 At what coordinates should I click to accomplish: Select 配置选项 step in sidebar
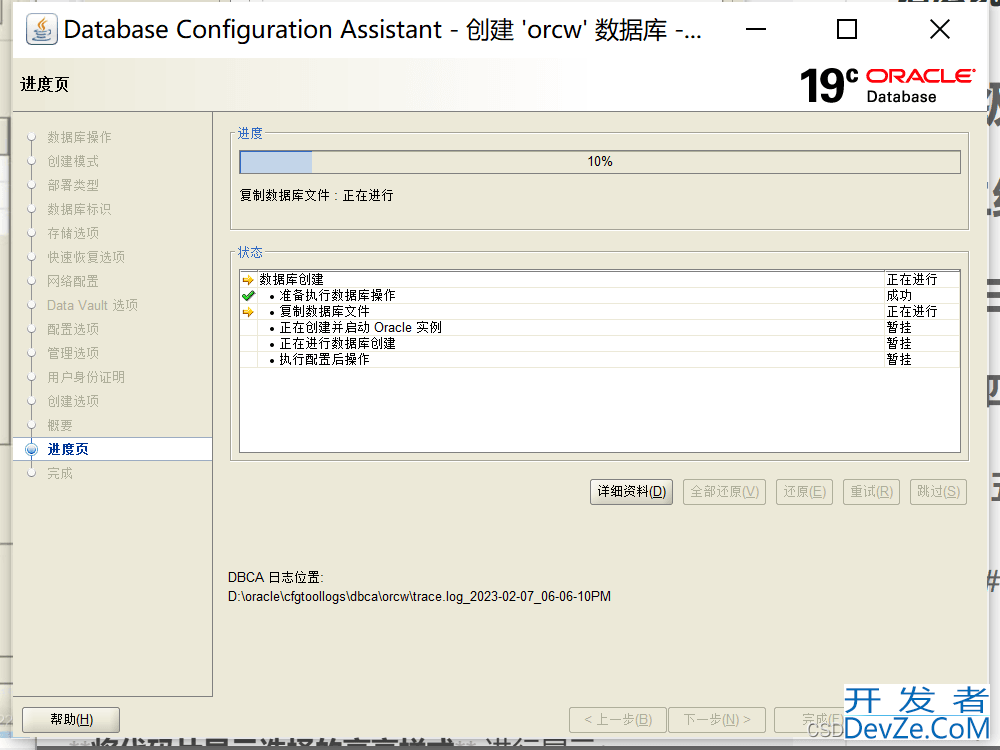(73, 330)
